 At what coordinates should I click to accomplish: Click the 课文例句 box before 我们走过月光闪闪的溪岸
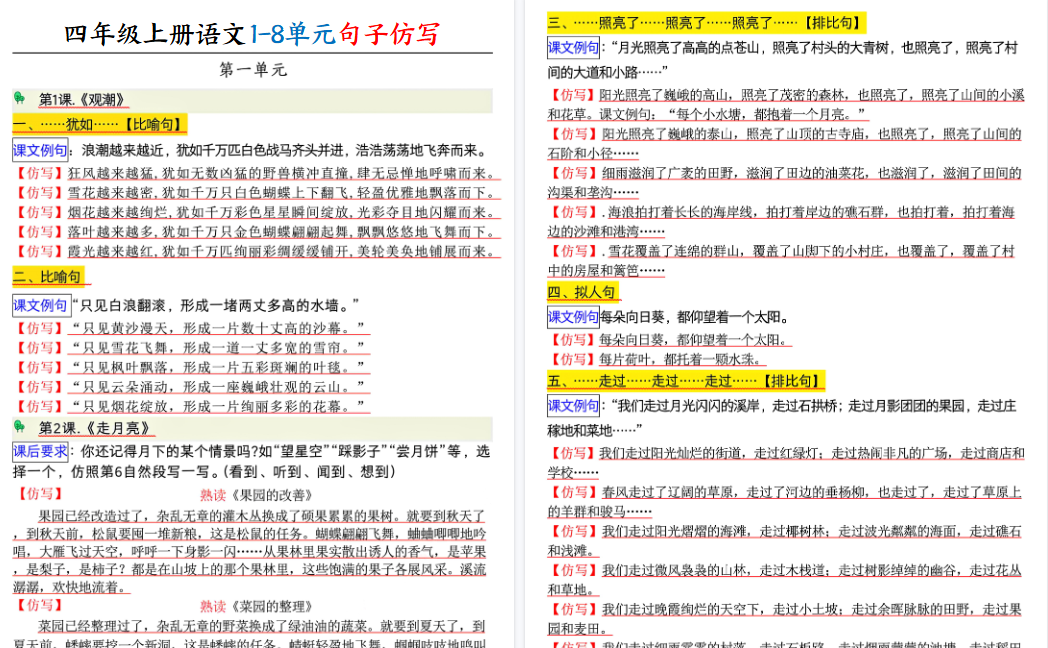(573, 406)
